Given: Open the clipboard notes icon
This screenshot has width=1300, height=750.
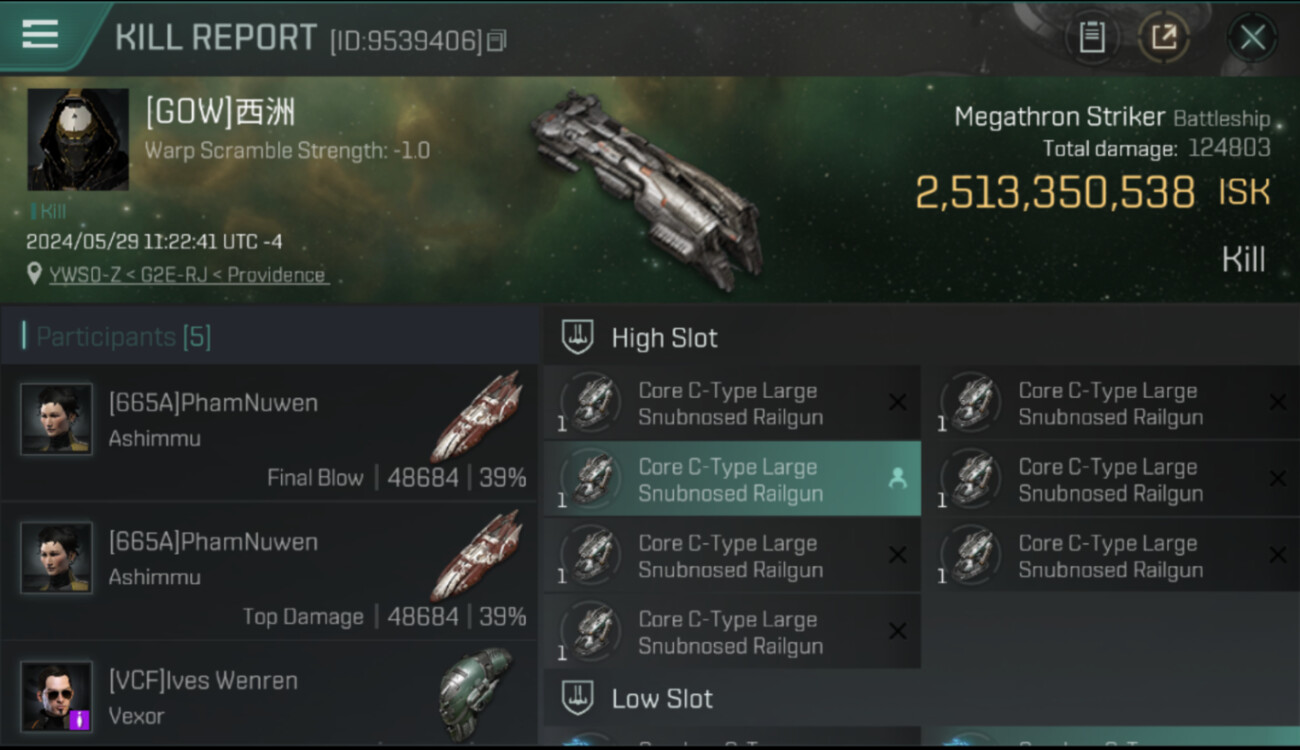Looking at the screenshot, I should (1091, 38).
